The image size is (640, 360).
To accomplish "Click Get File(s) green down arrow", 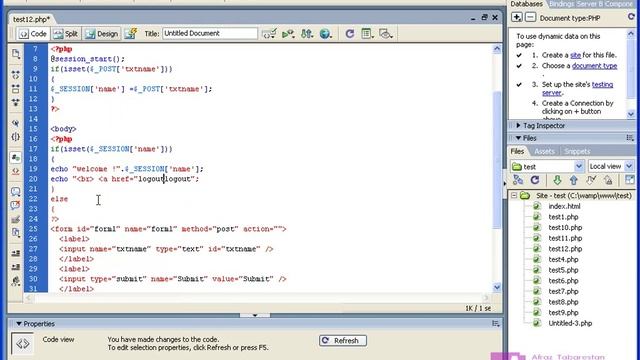I will coord(557,180).
